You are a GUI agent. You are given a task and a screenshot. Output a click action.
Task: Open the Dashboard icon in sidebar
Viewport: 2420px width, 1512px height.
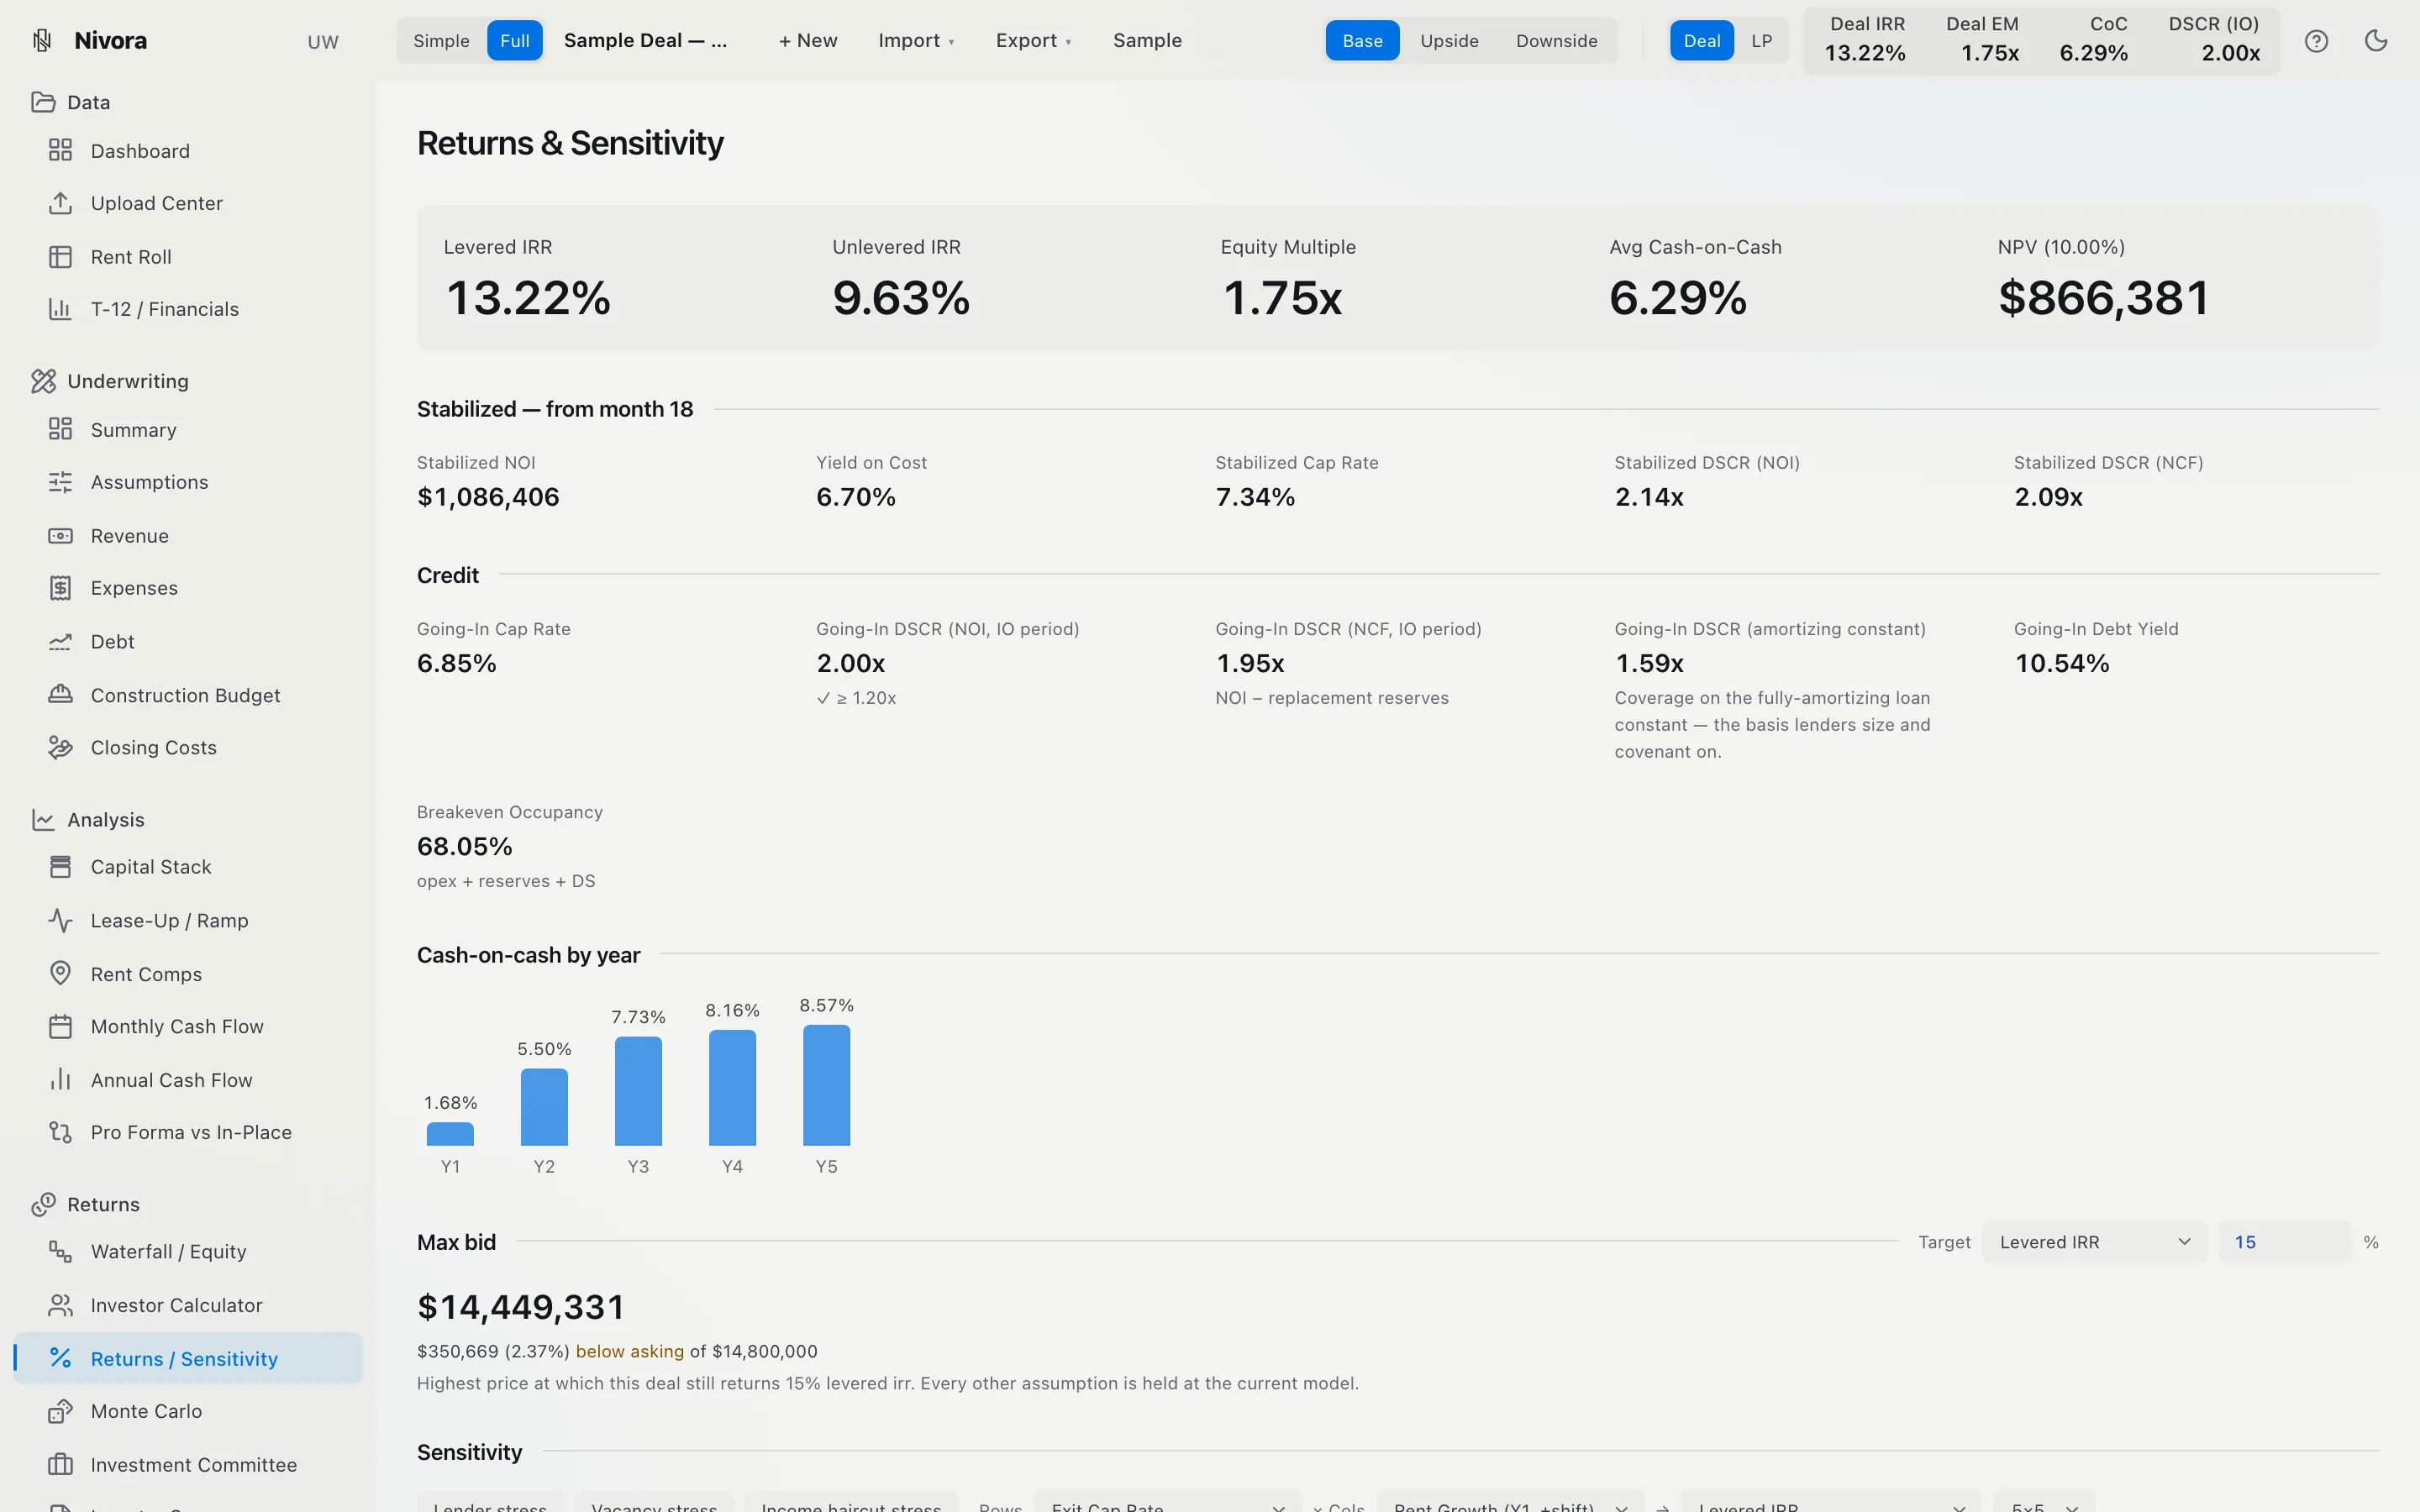(x=60, y=150)
